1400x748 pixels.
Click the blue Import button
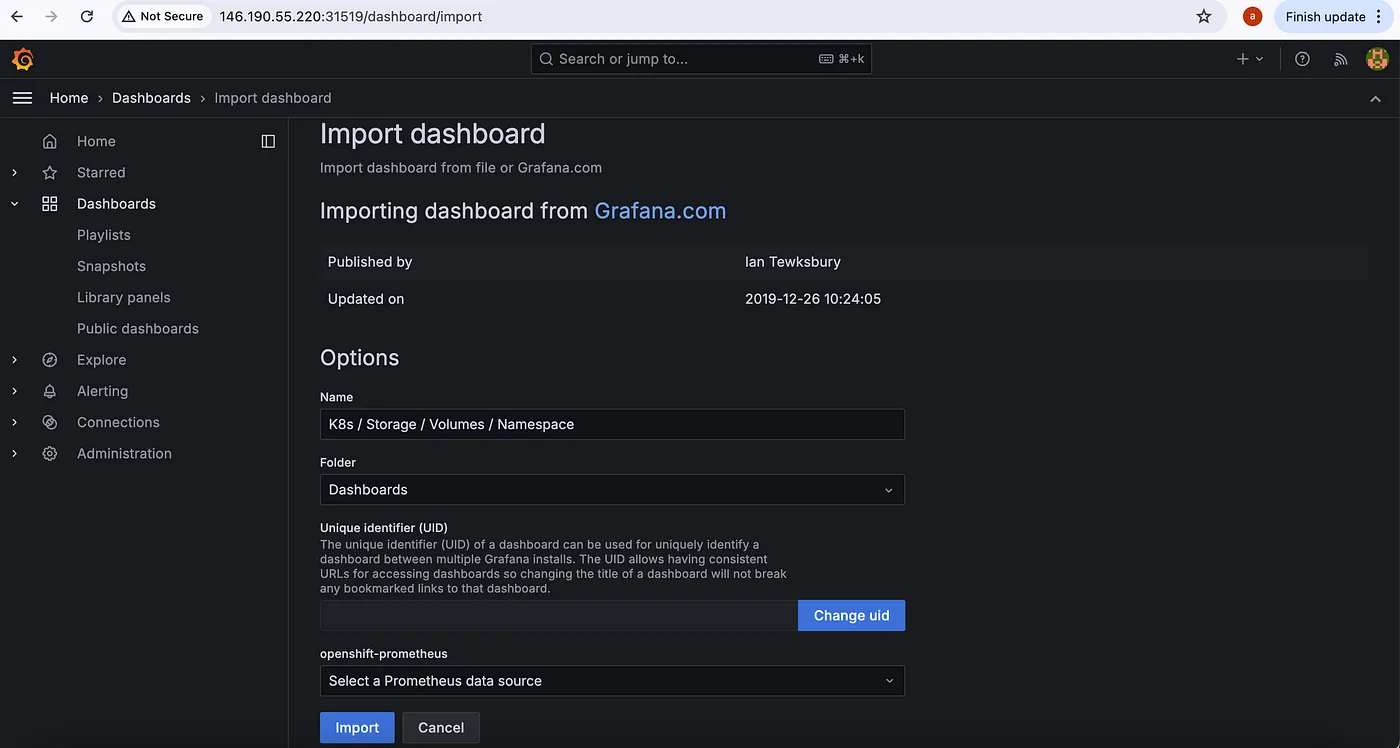point(357,727)
